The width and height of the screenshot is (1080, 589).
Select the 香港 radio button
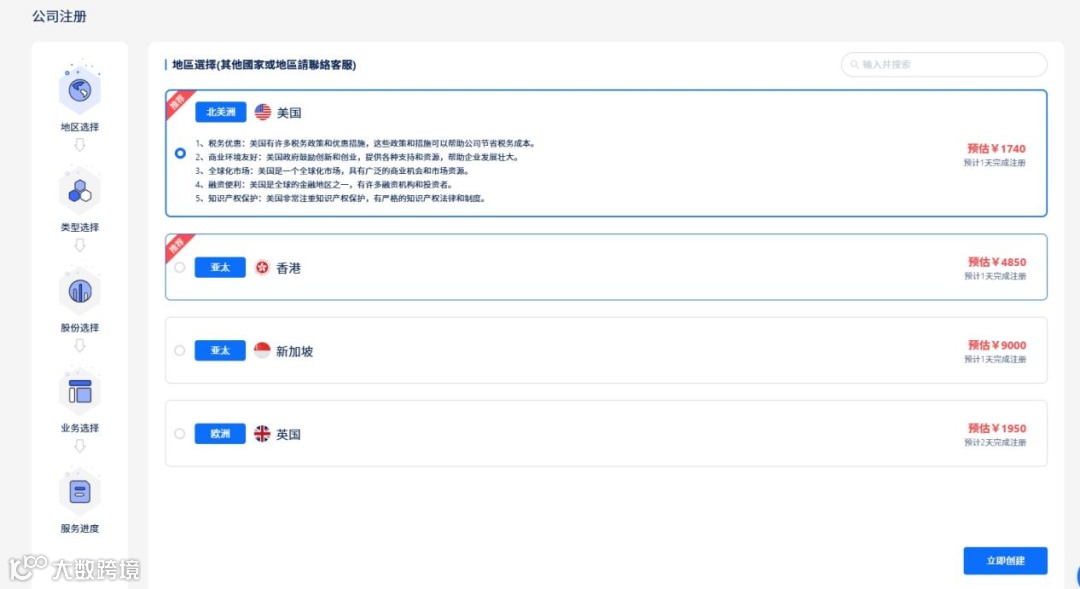[x=180, y=267]
